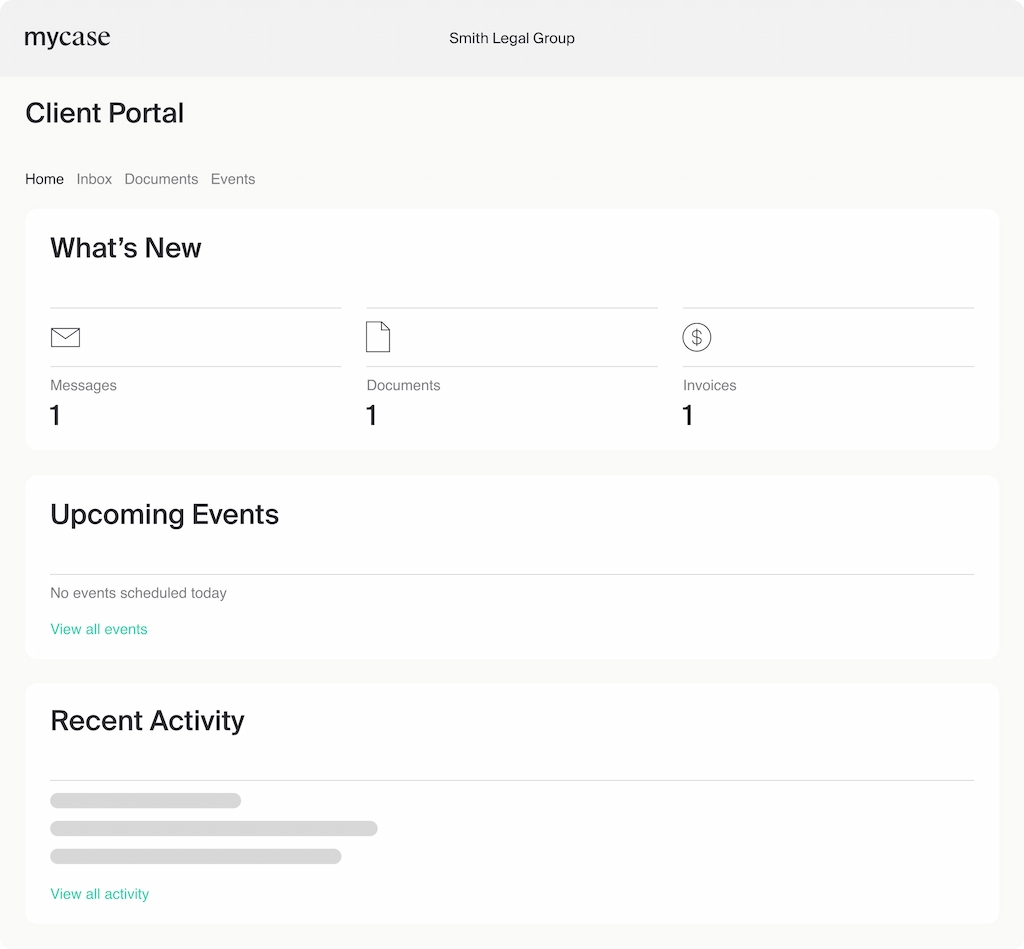Click the Documents count number
The width and height of the screenshot is (1024, 949).
coord(371,415)
